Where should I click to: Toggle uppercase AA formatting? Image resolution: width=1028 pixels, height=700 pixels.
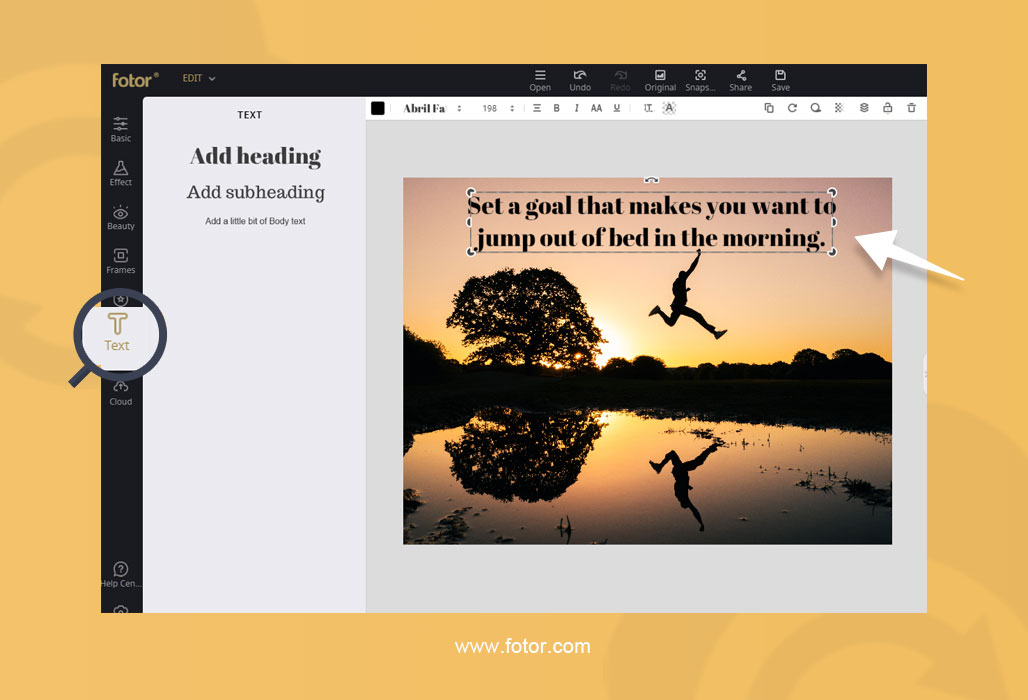tap(596, 108)
